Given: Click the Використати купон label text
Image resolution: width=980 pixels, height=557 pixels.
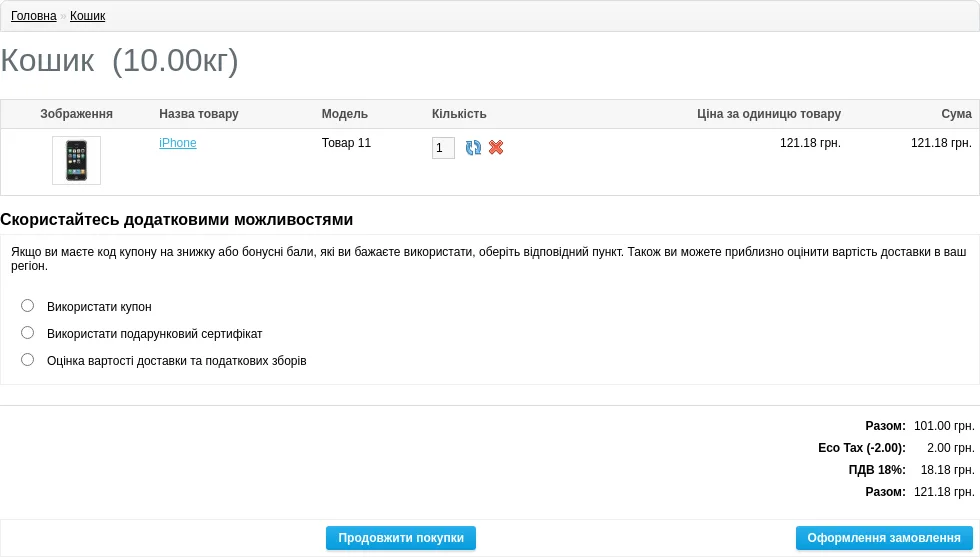Looking at the screenshot, I should pos(99,307).
